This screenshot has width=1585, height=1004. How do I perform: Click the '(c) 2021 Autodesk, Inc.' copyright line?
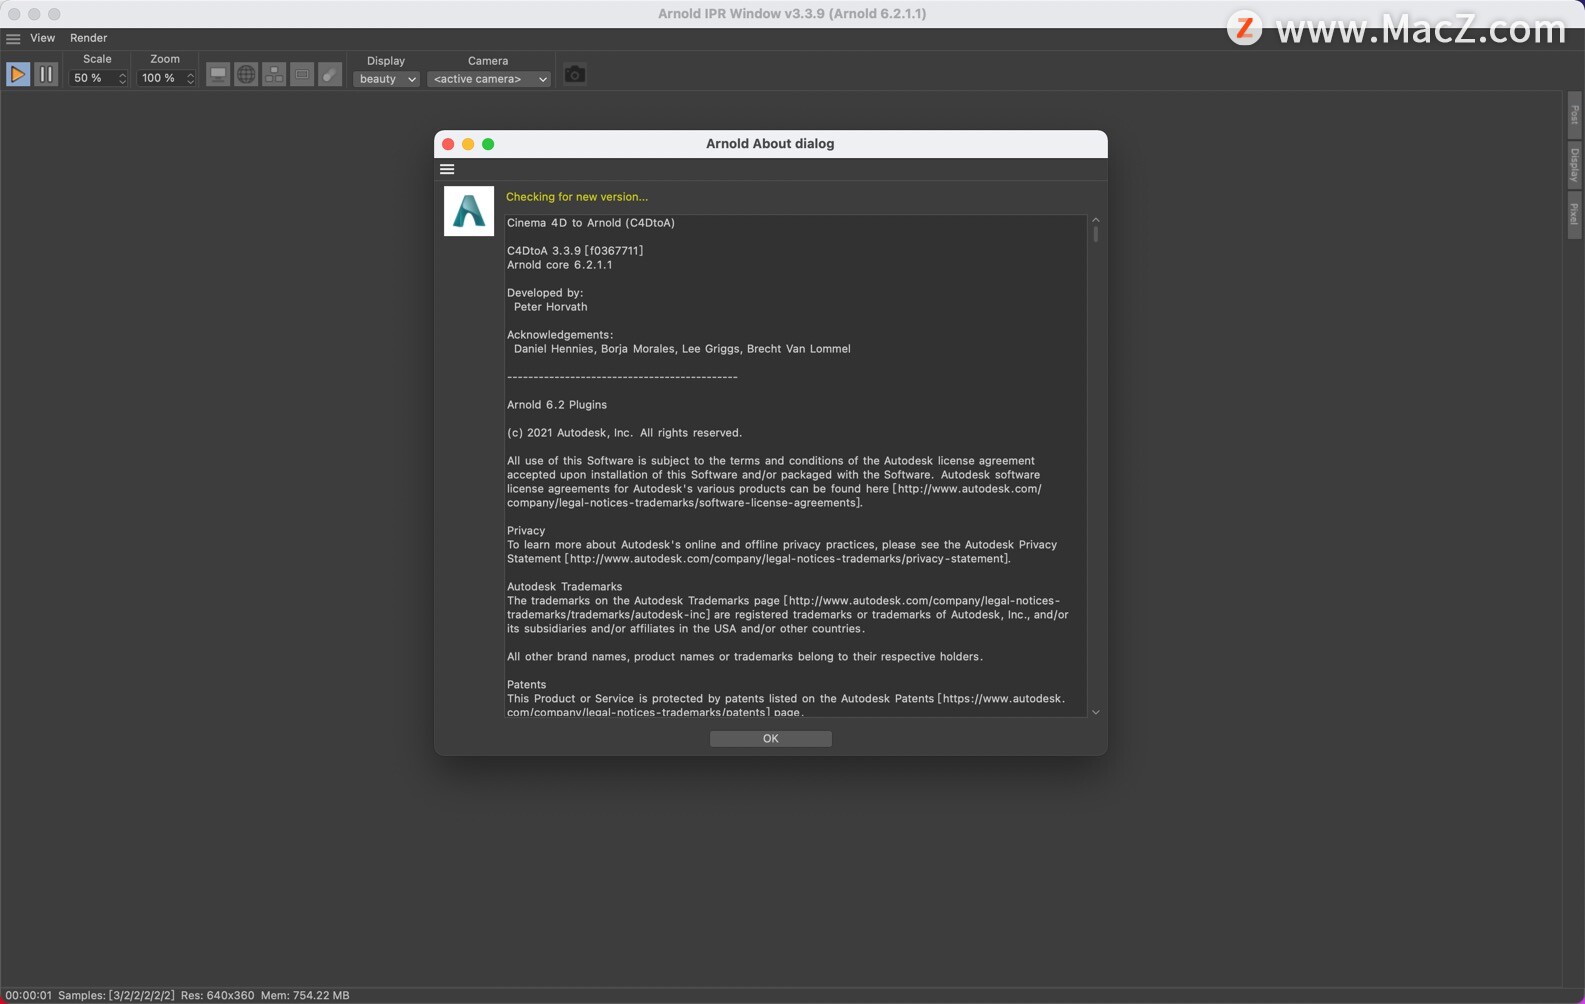point(625,433)
